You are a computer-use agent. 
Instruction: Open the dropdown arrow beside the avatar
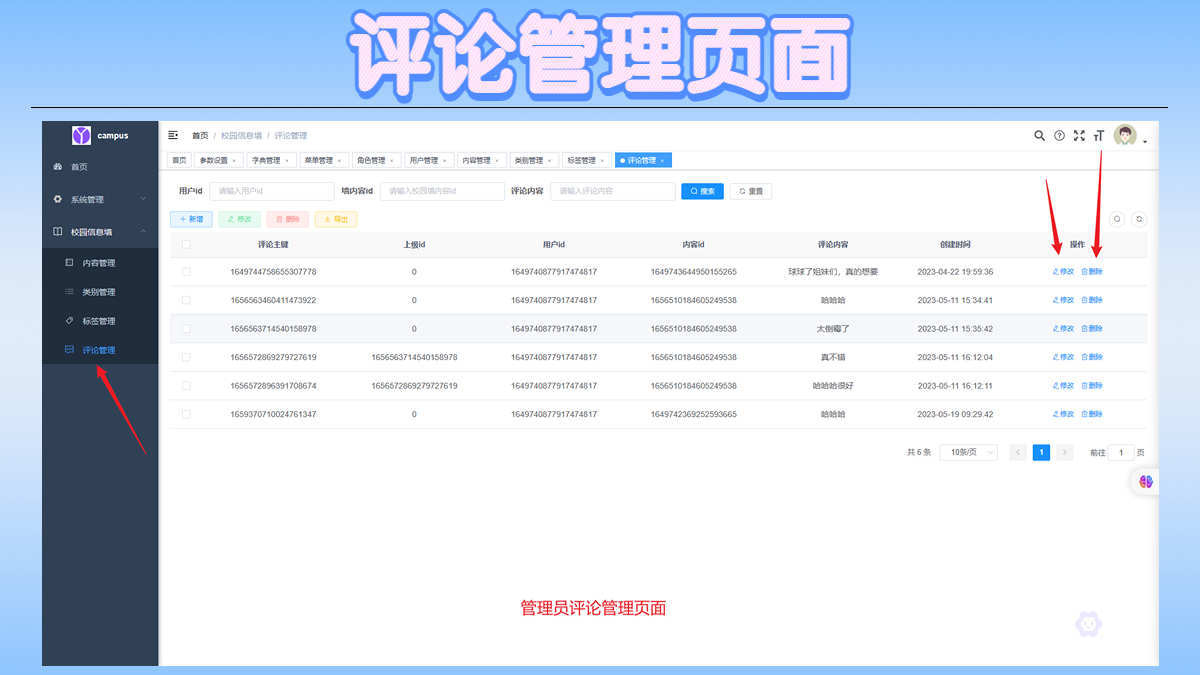point(1145,142)
